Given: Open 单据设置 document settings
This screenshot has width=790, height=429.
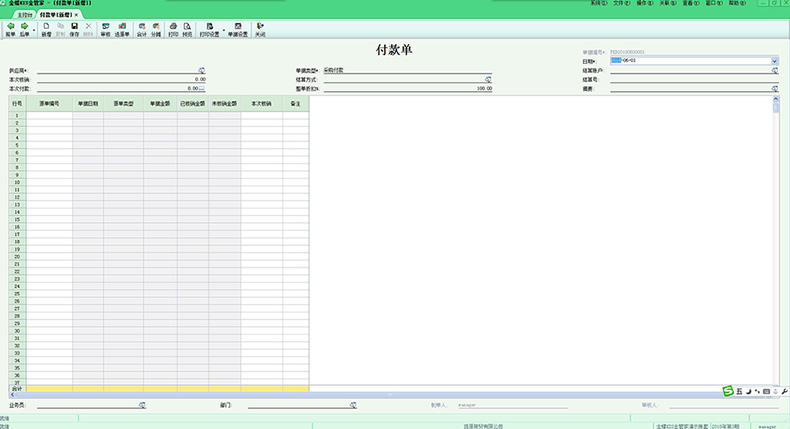Looking at the screenshot, I should tap(238, 28).
